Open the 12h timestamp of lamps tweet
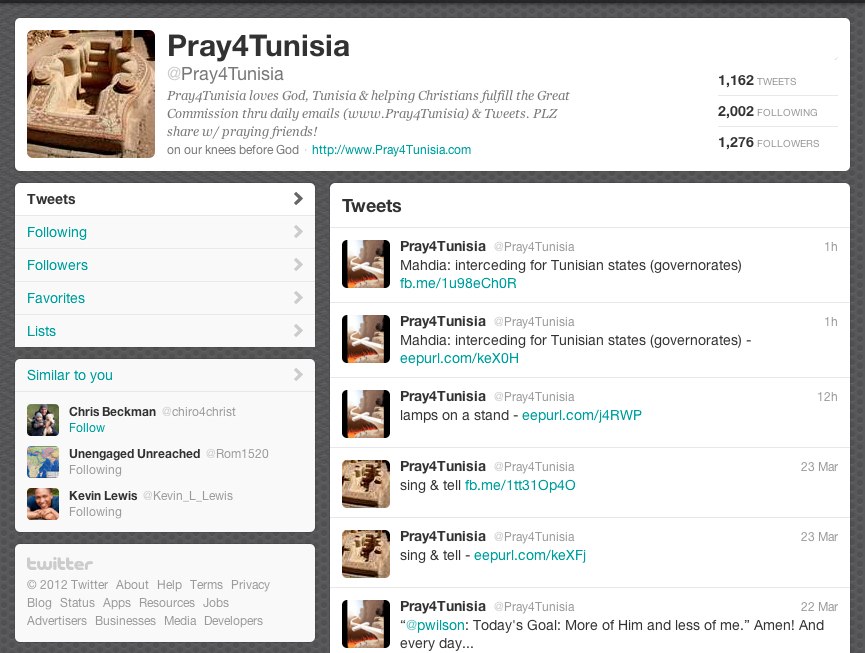The image size is (865, 653). (827, 397)
